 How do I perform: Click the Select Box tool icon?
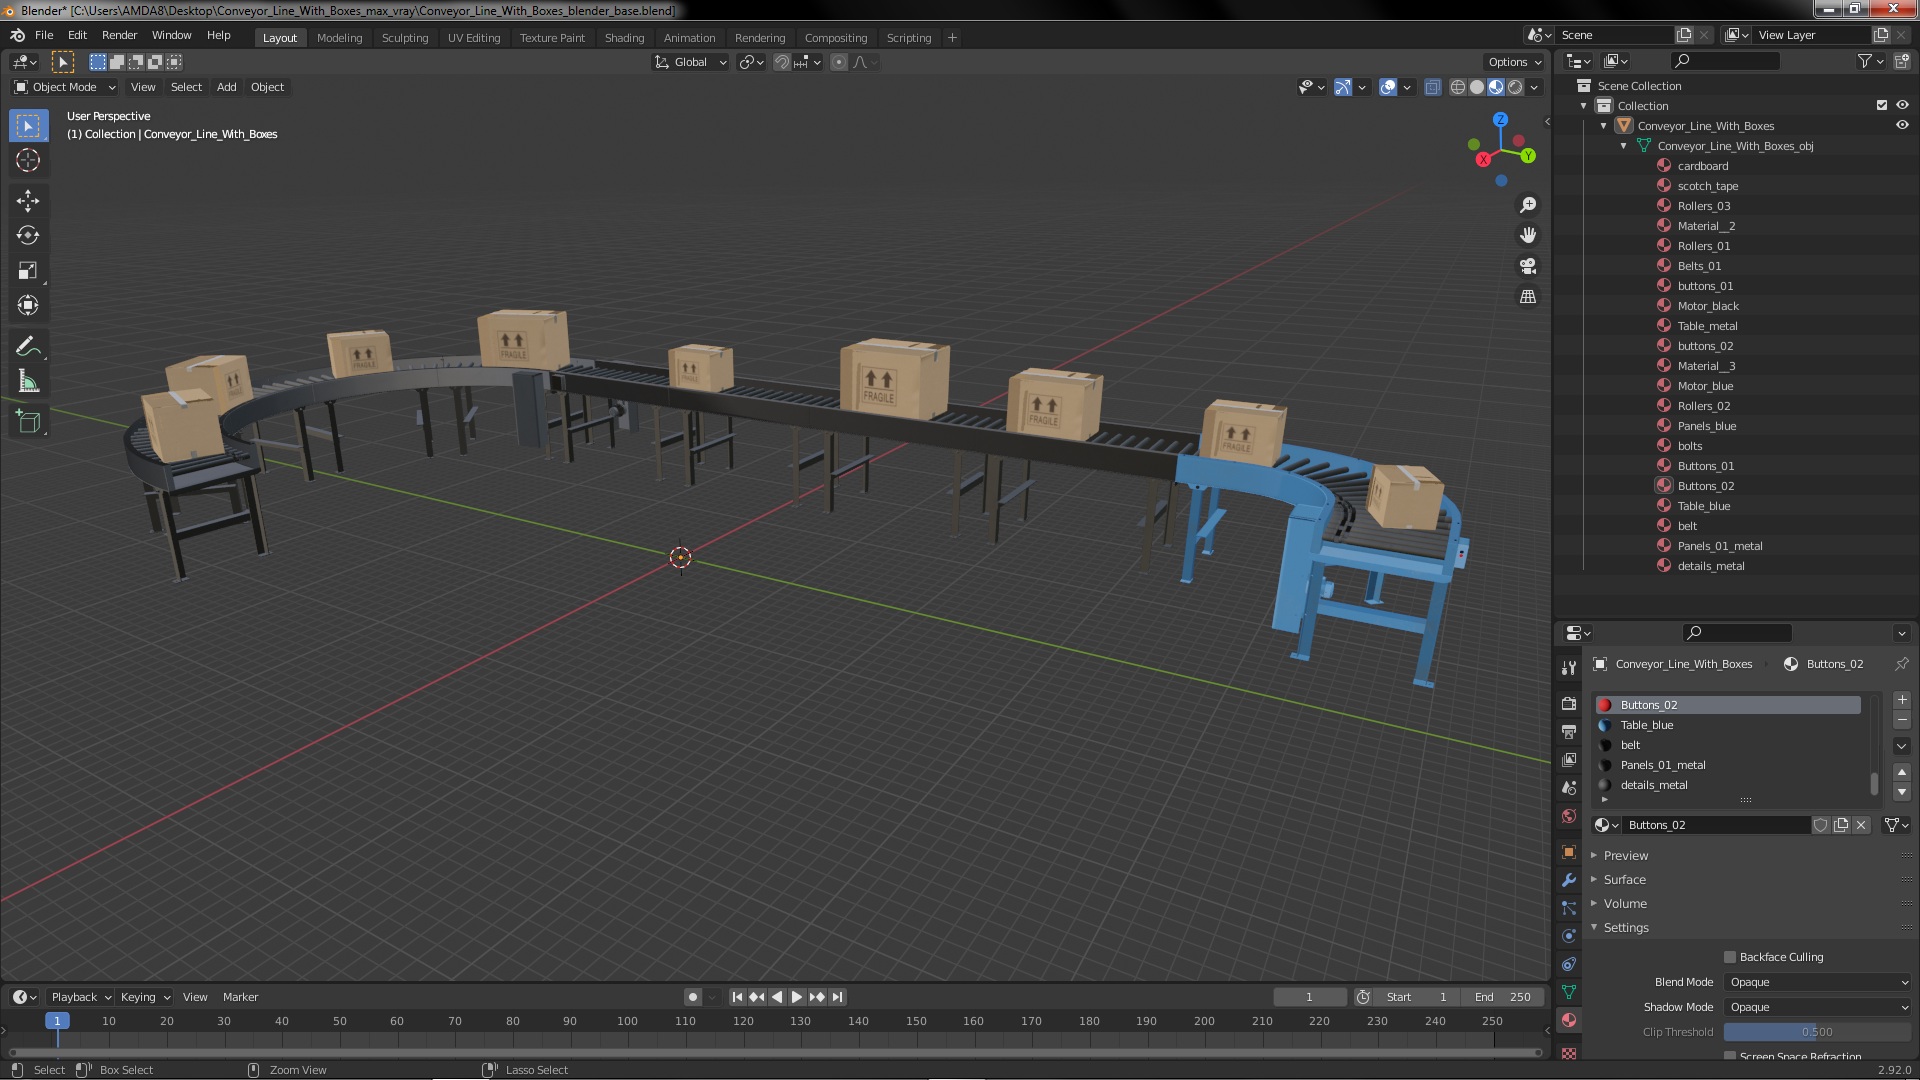pos(28,125)
